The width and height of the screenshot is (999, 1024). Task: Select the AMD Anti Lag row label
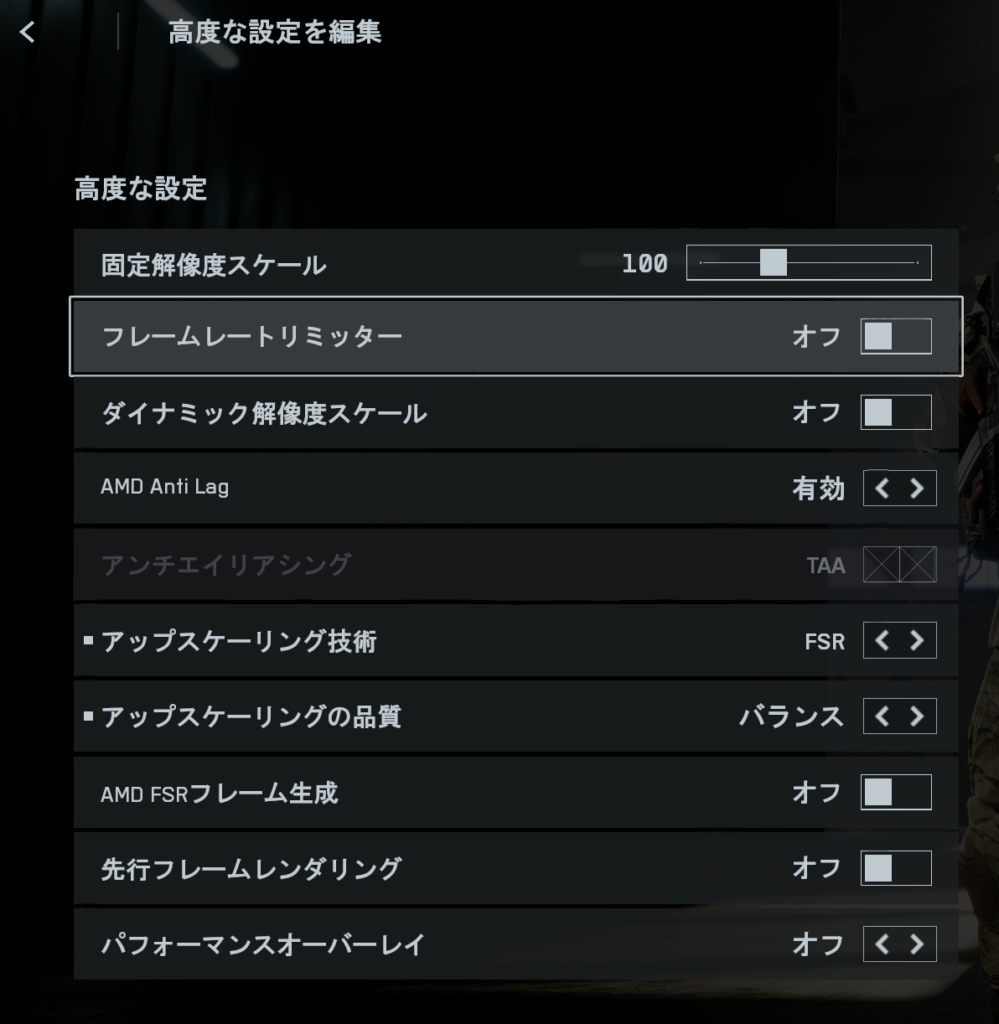(165, 487)
